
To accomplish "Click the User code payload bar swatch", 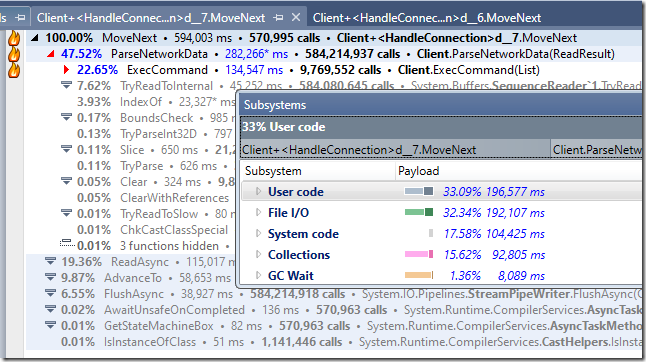I will pyautogui.click(x=419, y=191).
